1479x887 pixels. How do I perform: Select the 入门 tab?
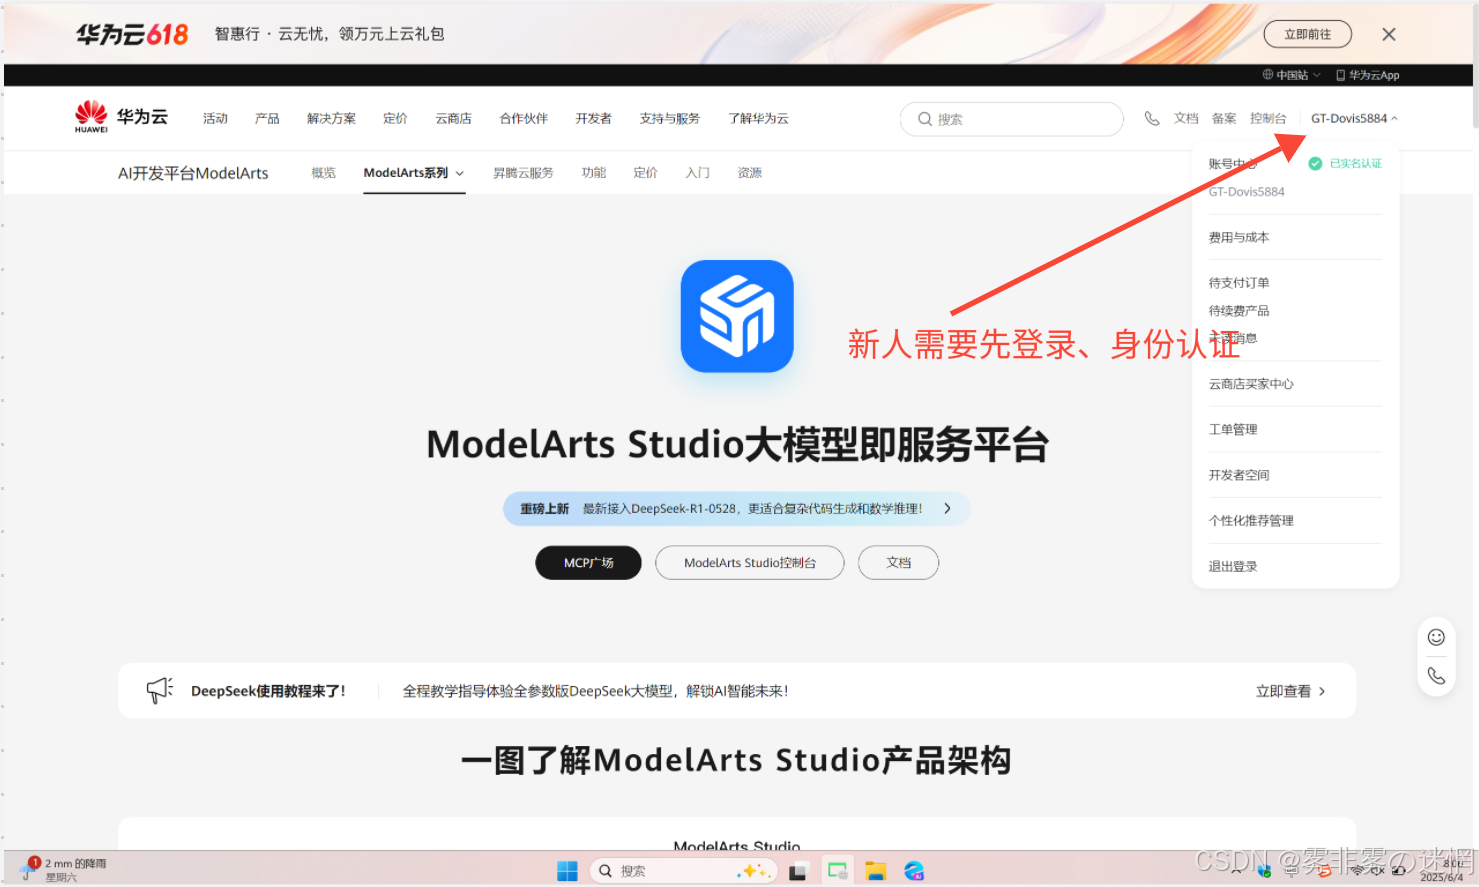point(697,173)
